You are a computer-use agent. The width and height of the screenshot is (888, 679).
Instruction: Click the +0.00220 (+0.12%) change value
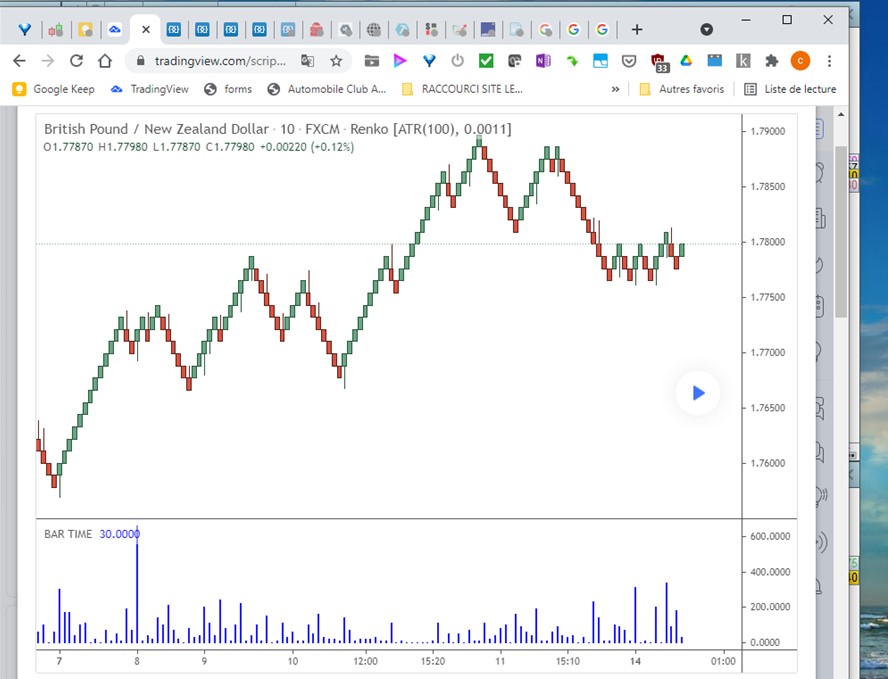tap(307, 147)
